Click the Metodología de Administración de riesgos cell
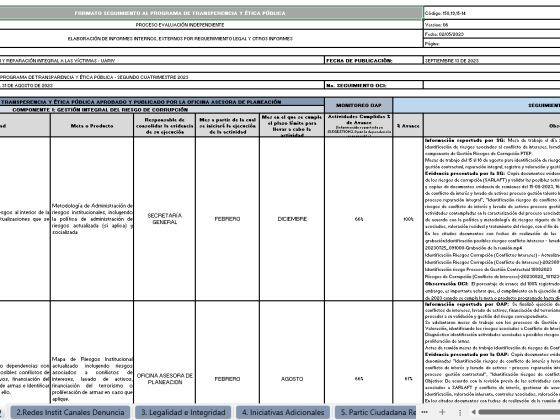Viewport: 560px width, 420px height. pyautogui.click(x=92, y=219)
